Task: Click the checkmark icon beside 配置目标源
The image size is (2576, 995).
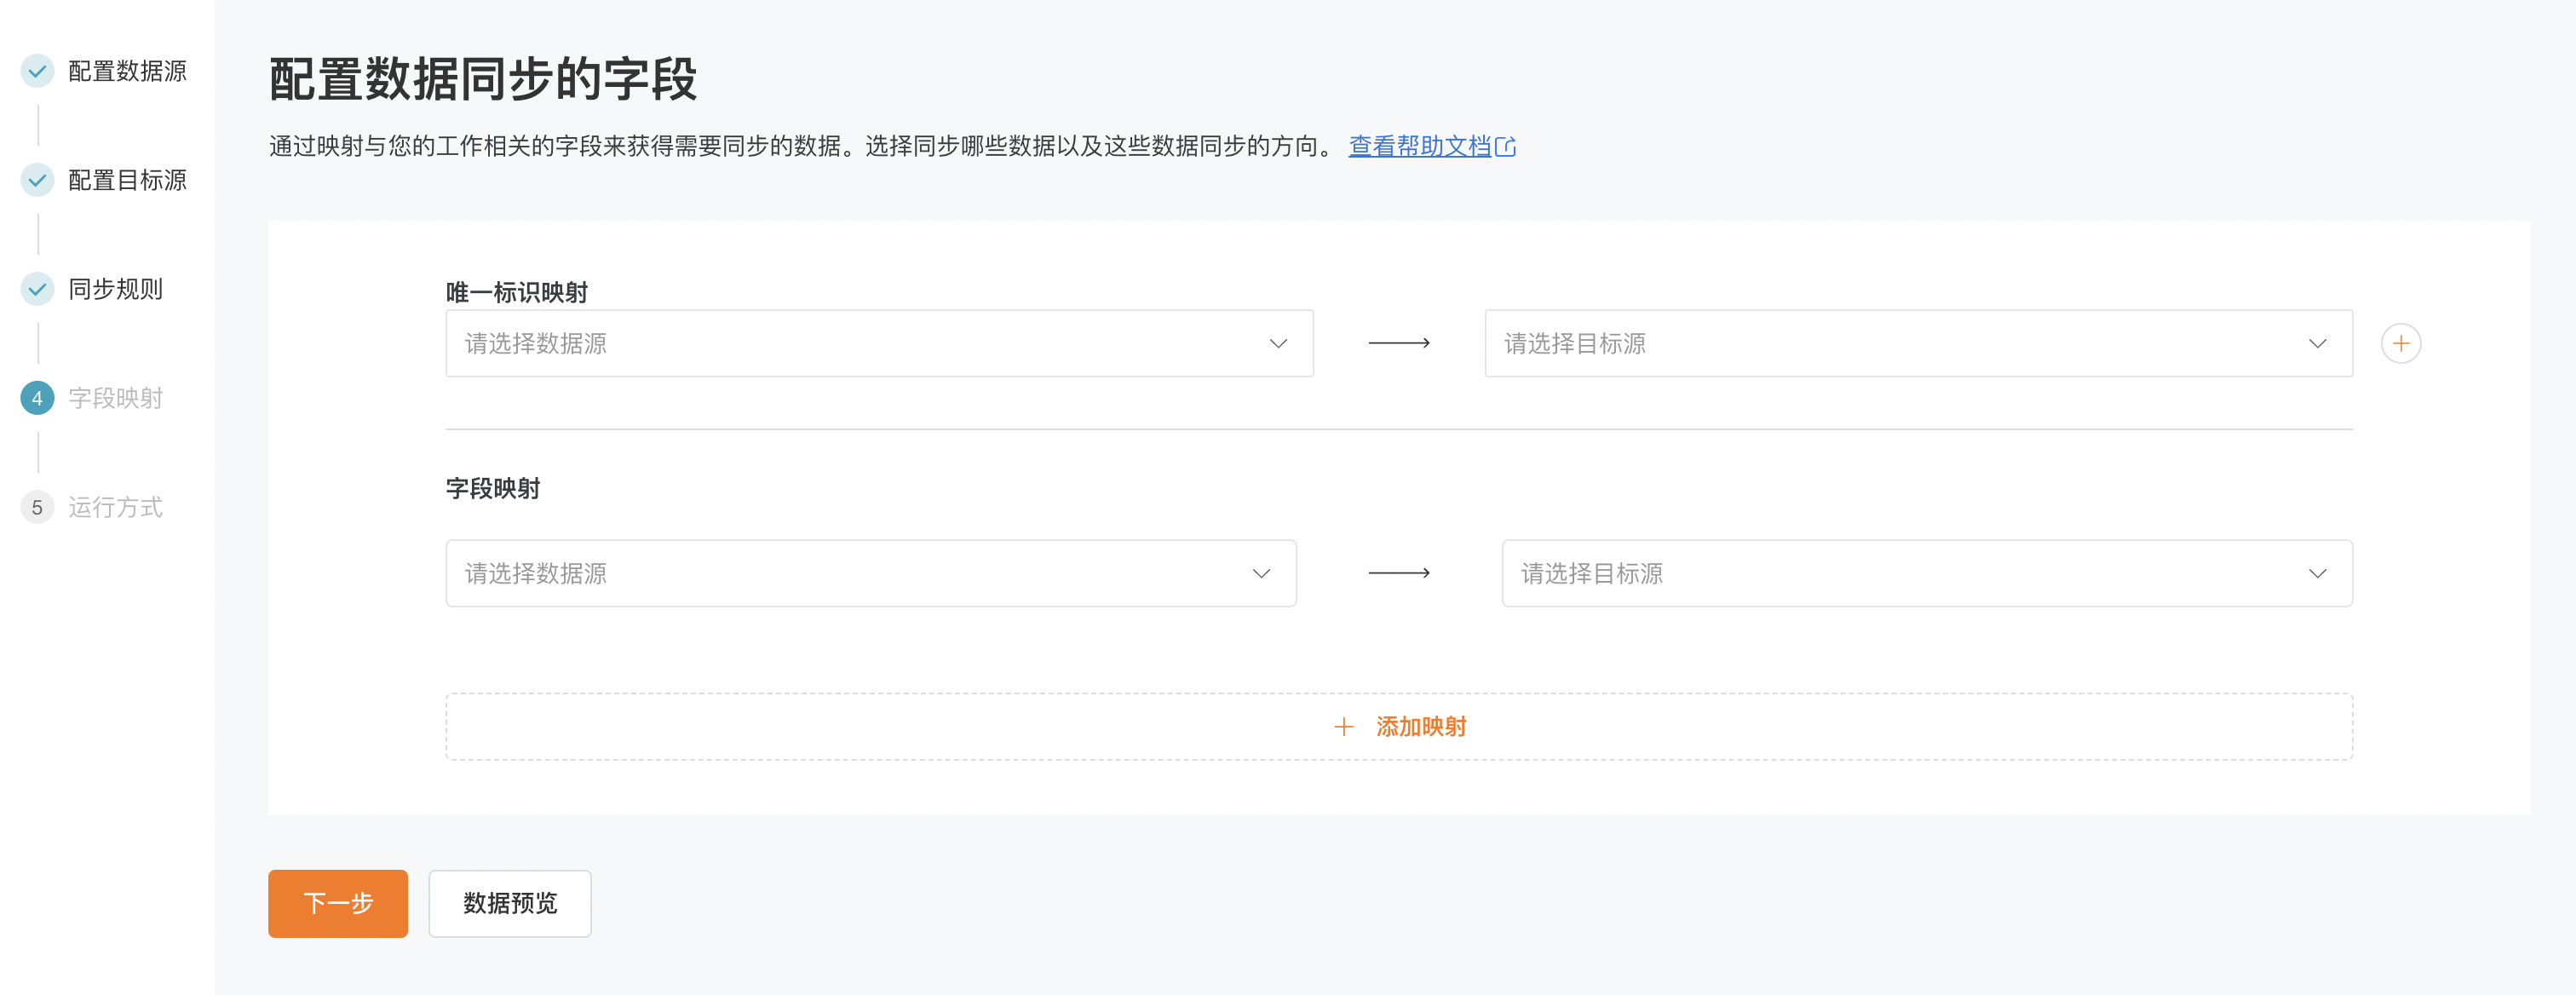Action: pyautogui.click(x=37, y=180)
